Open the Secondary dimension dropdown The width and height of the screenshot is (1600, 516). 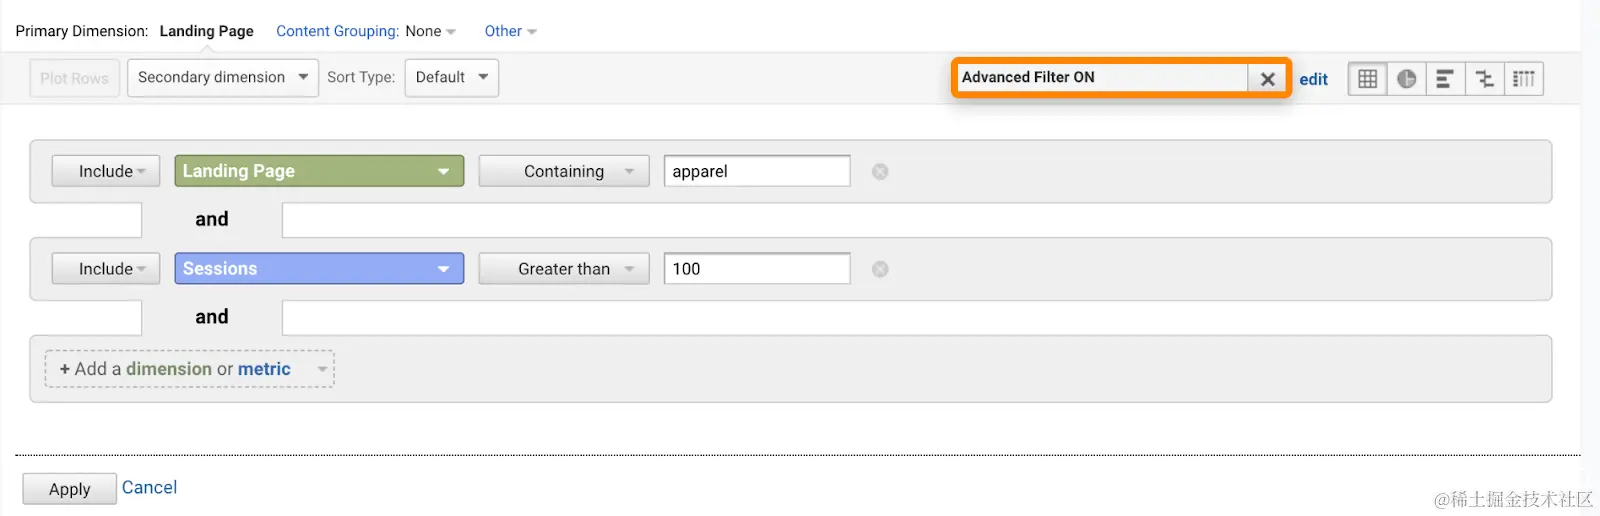222,78
